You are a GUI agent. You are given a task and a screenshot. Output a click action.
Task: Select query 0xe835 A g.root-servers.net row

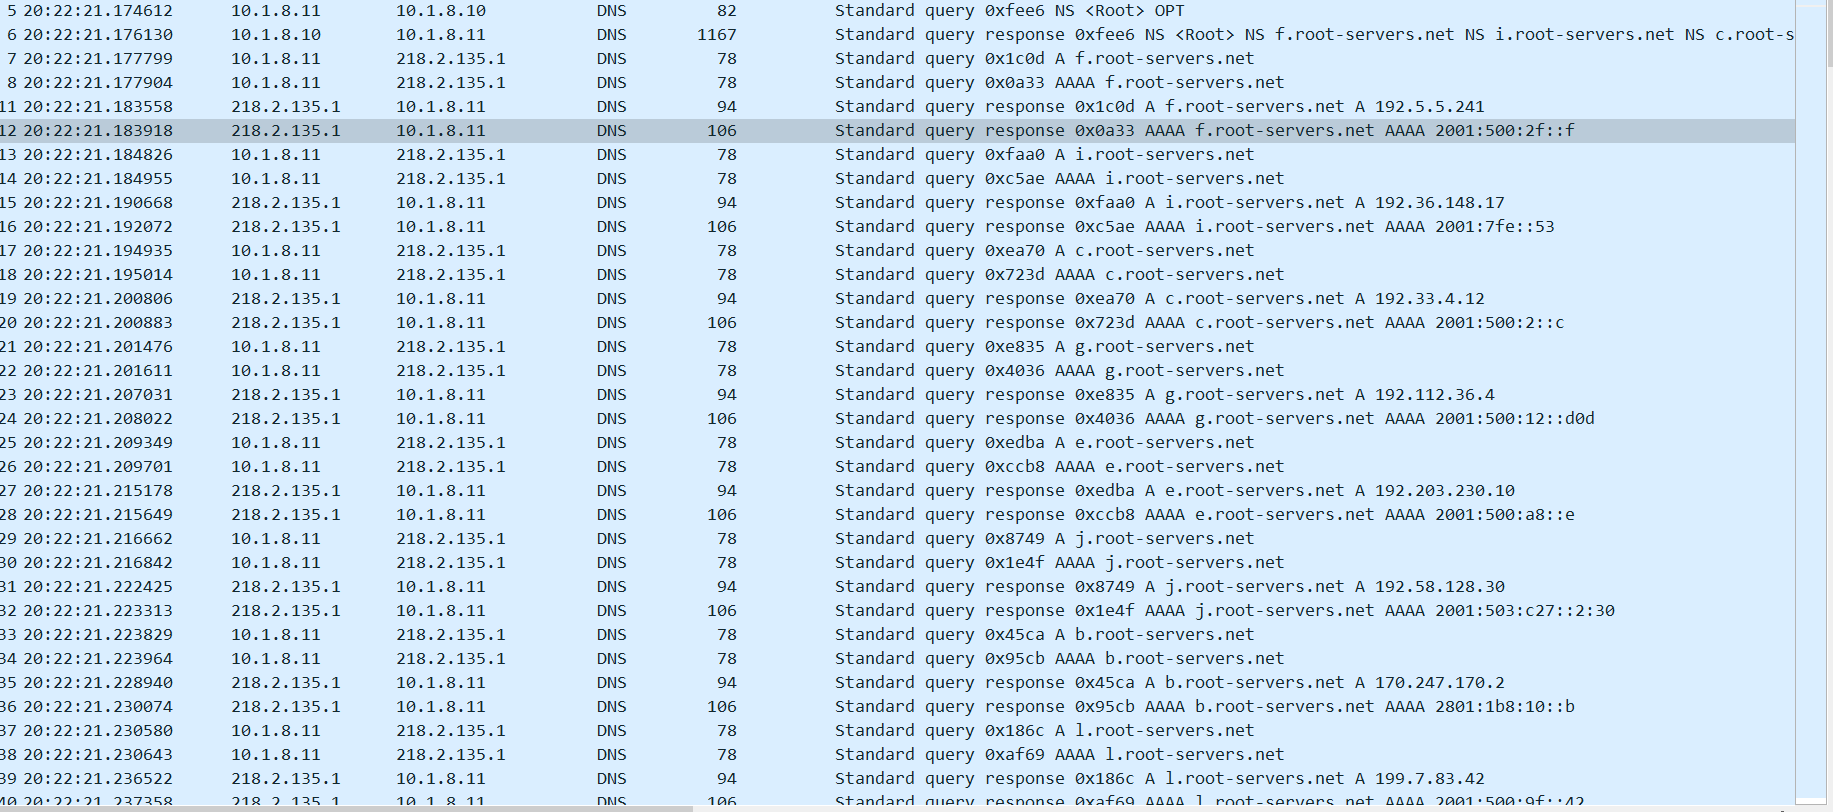(897, 347)
